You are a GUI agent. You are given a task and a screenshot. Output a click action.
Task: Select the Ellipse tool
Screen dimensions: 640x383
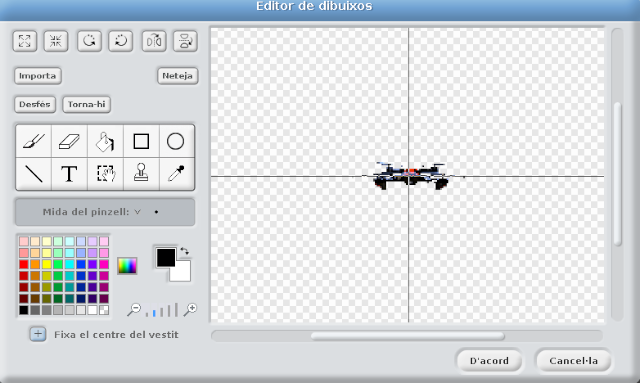pyautogui.click(x=176, y=141)
